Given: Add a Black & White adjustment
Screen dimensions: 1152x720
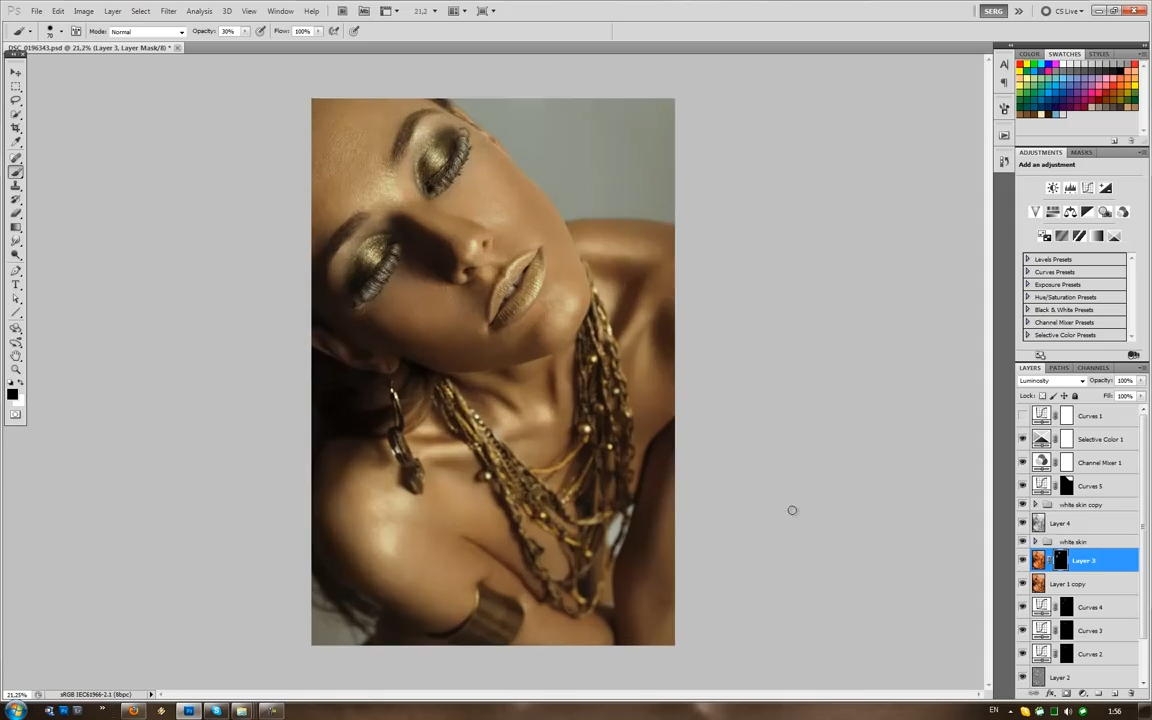Looking at the screenshot, I should [x=1088, y=212].
